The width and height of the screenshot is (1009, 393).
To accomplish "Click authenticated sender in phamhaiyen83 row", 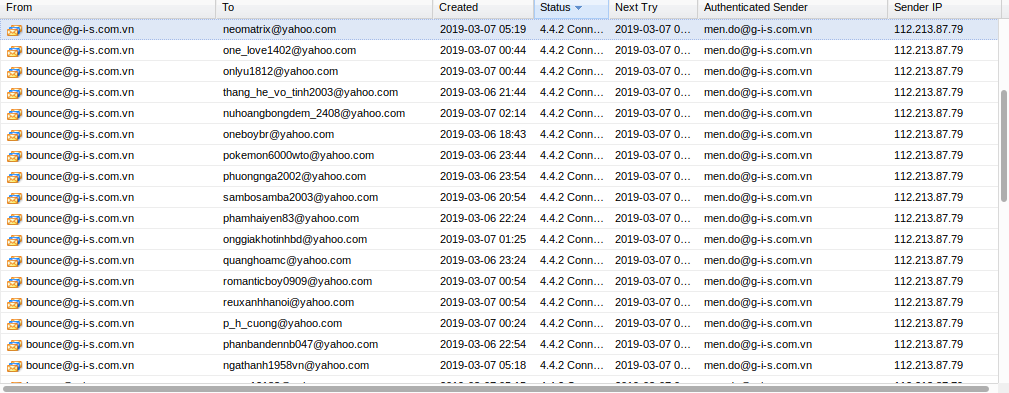I will [757, 219].
